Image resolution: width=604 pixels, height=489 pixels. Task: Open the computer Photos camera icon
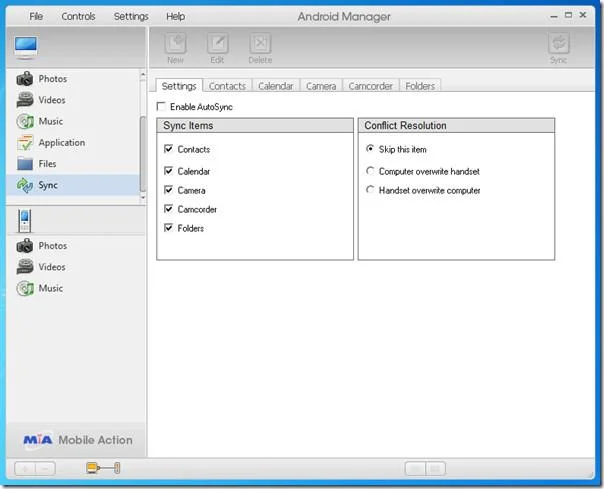coord(25,79)
